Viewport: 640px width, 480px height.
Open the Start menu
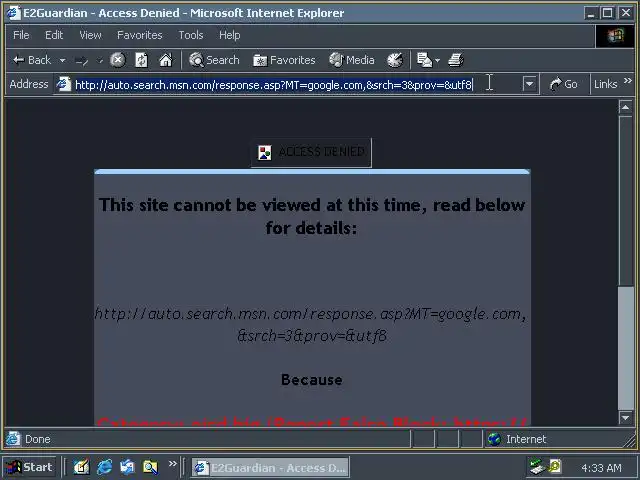pos(29,467)
